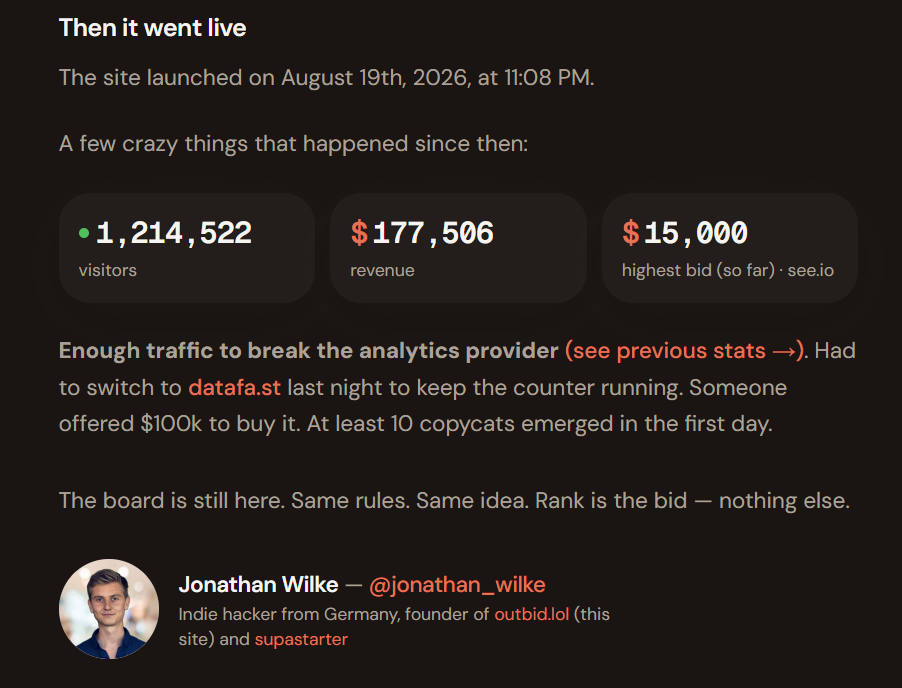
Task: Click the orange dollar sign beside 15,000
Action: 631,233
